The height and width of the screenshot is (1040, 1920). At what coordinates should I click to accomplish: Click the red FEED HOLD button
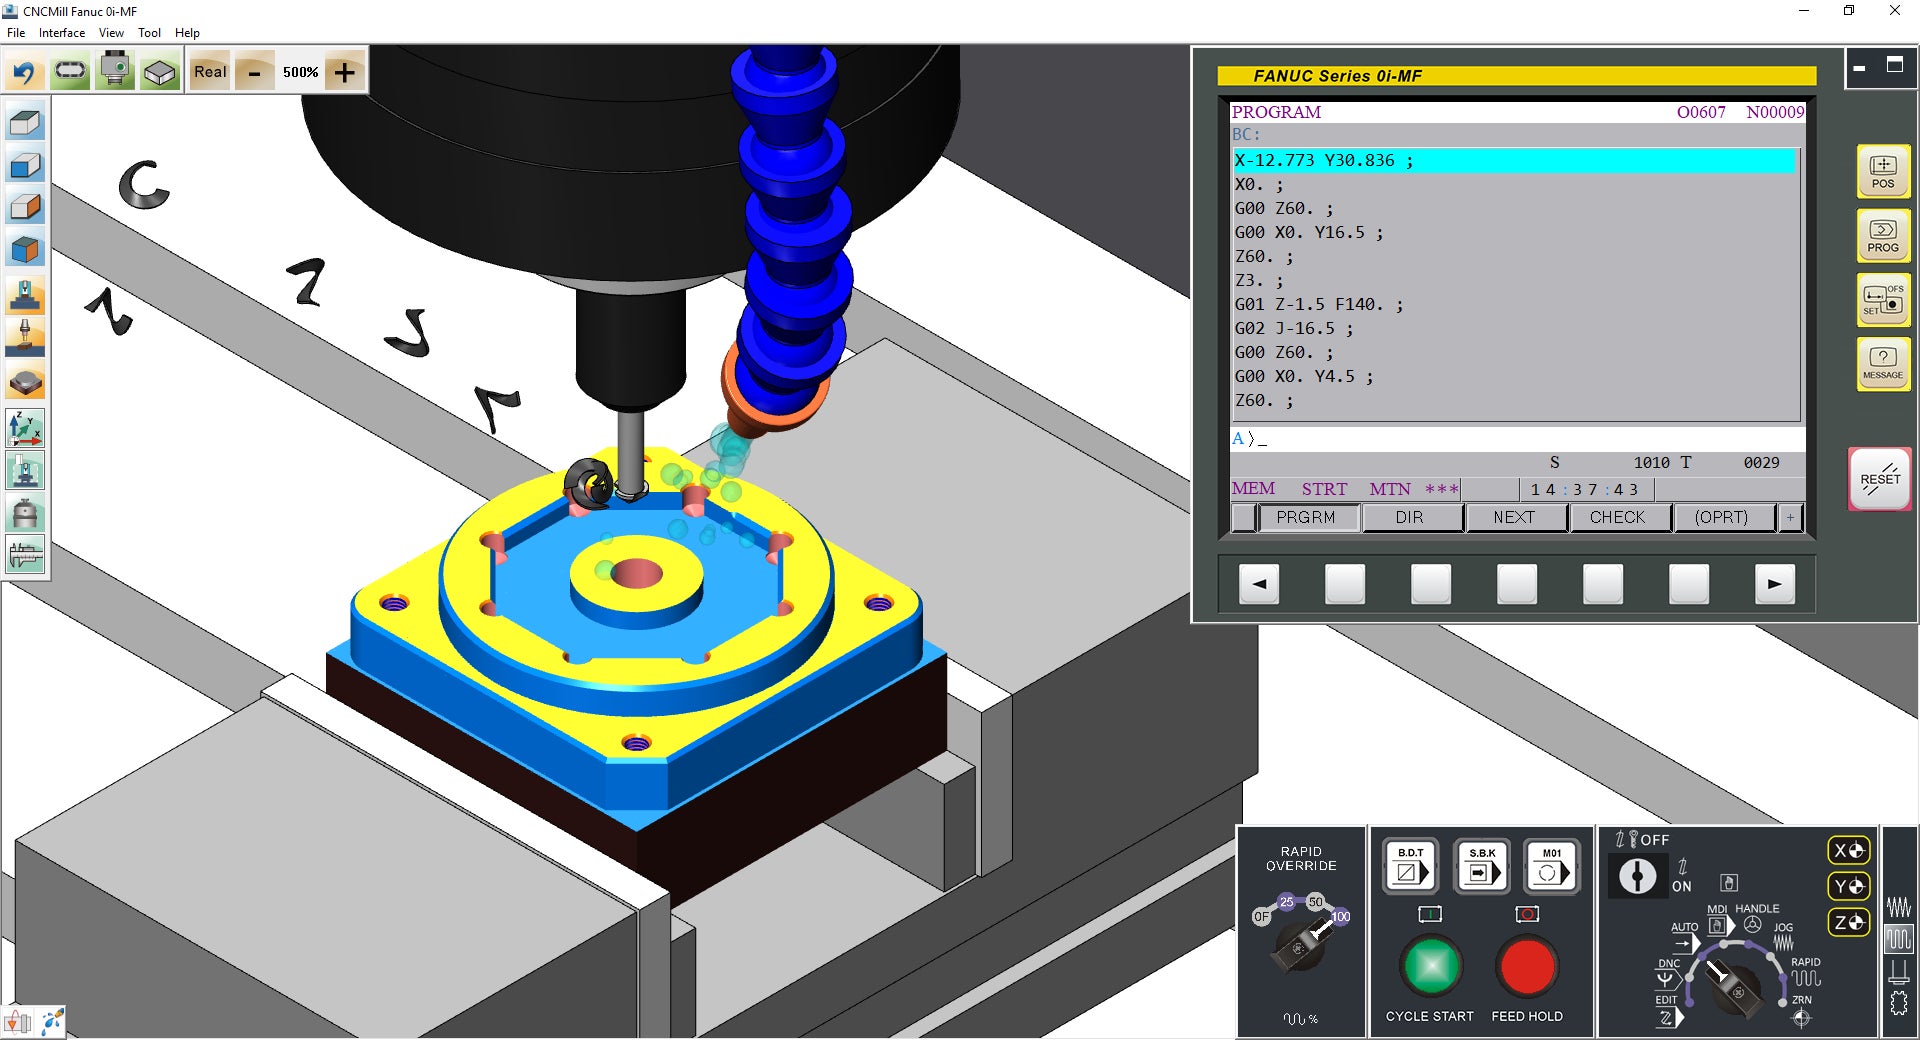tap(1527, 966)
